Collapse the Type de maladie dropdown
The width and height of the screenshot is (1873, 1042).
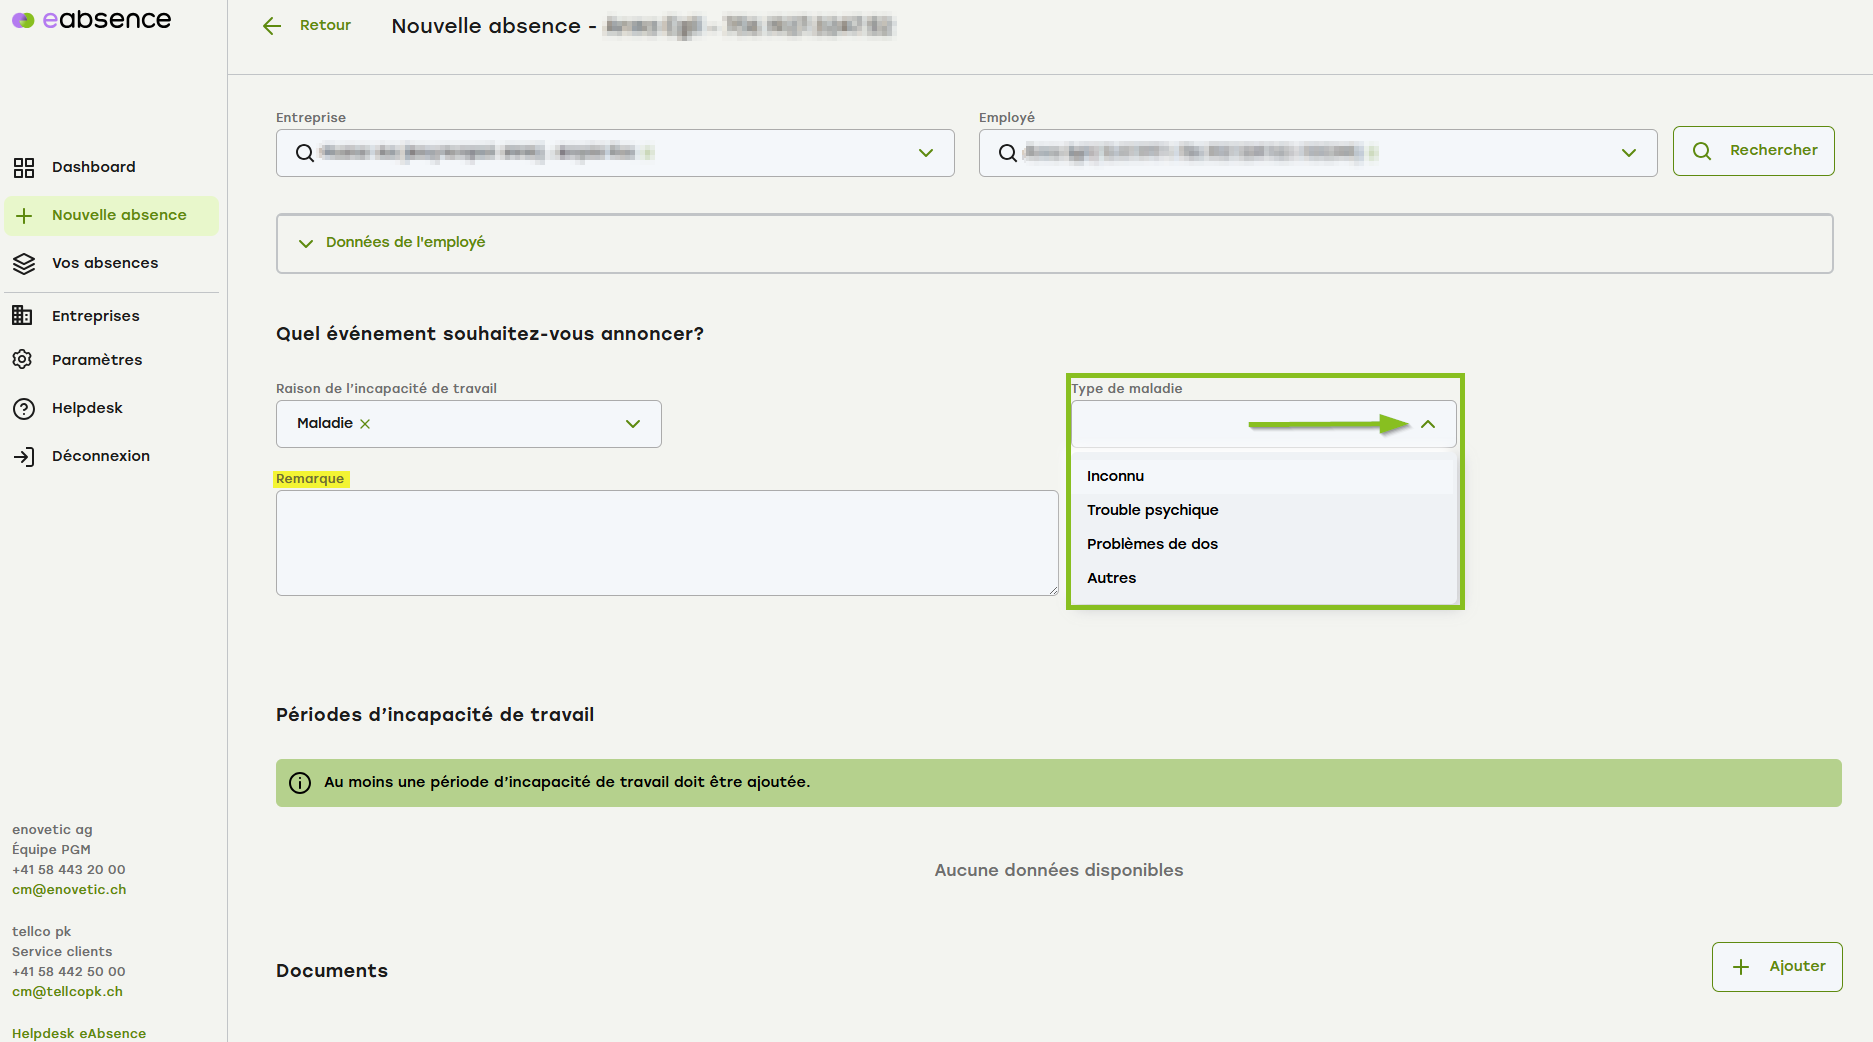(1428, 424)
